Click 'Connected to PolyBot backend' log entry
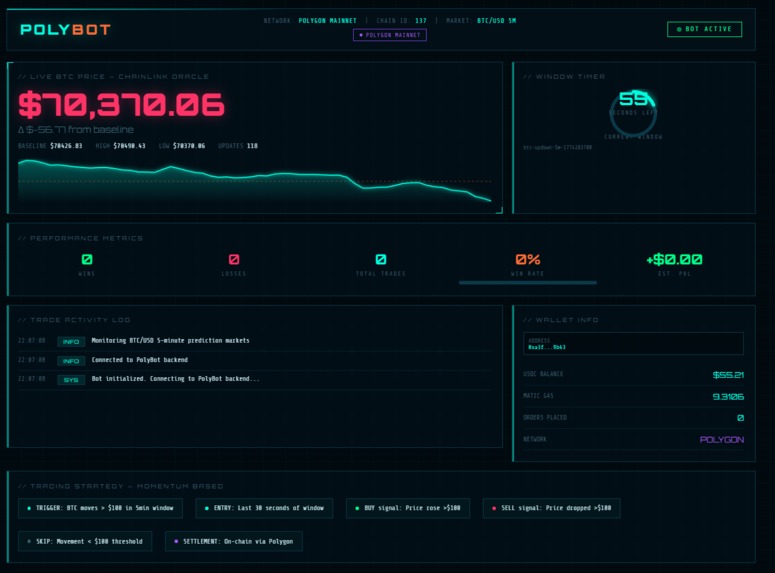This screenshot has width=775, height=573. pos(140,360)
